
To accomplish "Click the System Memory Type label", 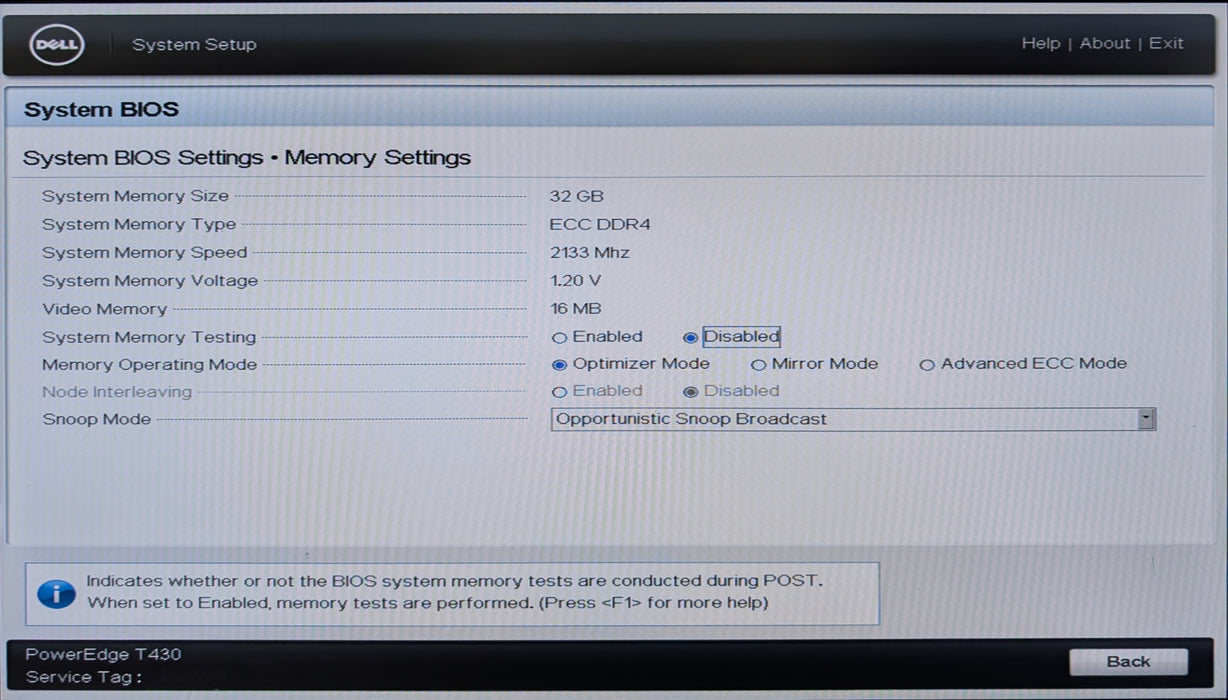I will (139, 224).
